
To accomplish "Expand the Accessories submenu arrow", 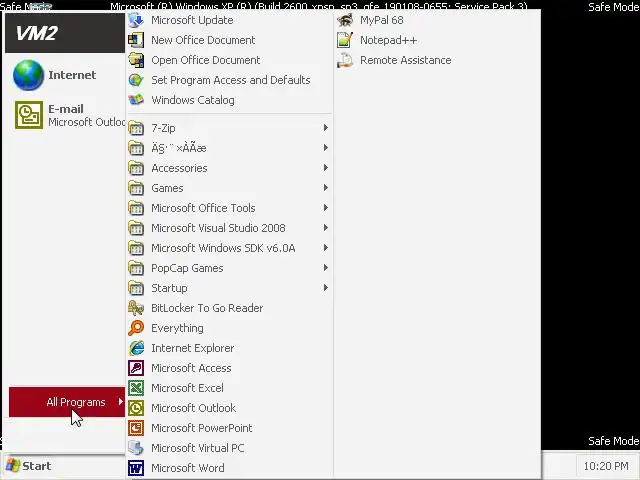I will 325,168.
